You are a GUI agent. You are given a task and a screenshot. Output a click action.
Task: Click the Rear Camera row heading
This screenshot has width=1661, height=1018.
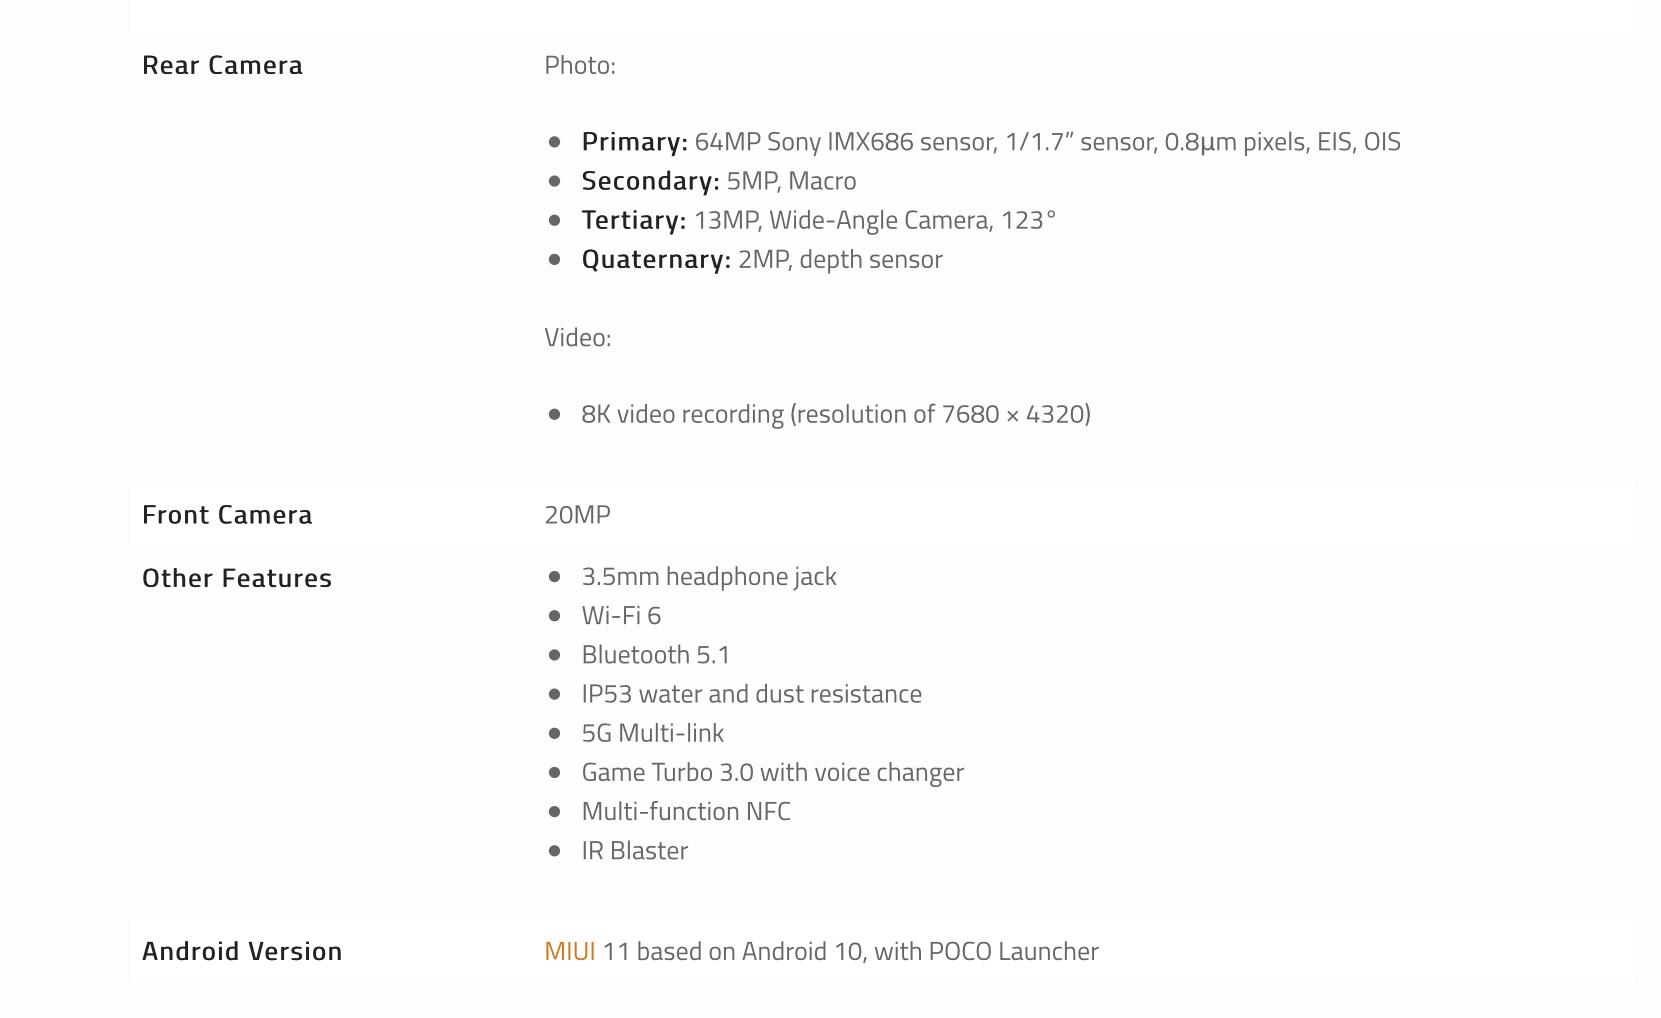[x=222, y=65]
